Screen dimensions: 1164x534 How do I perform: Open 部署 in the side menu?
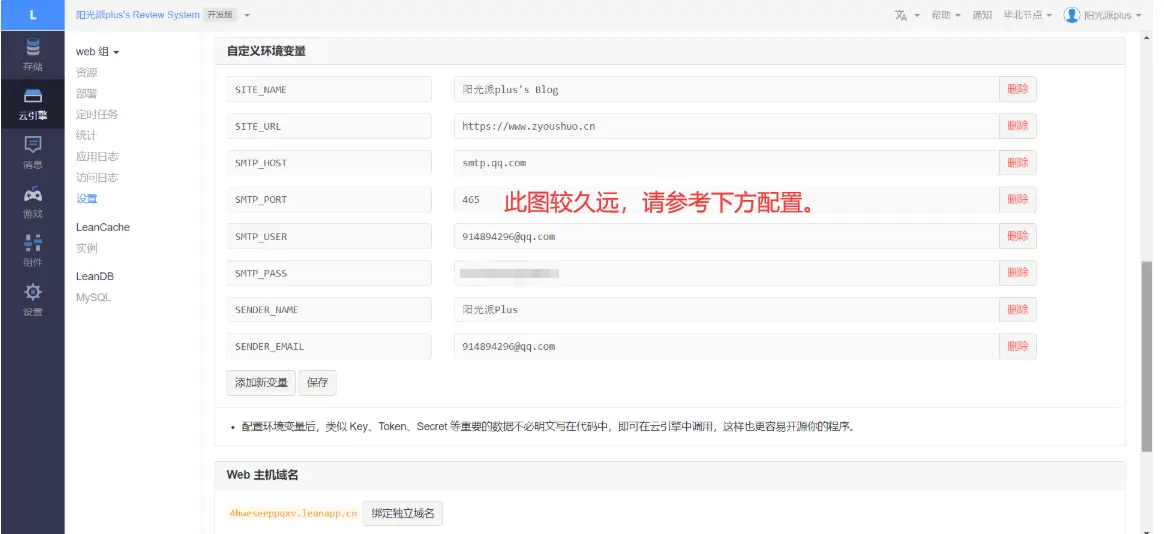(86, 93)
